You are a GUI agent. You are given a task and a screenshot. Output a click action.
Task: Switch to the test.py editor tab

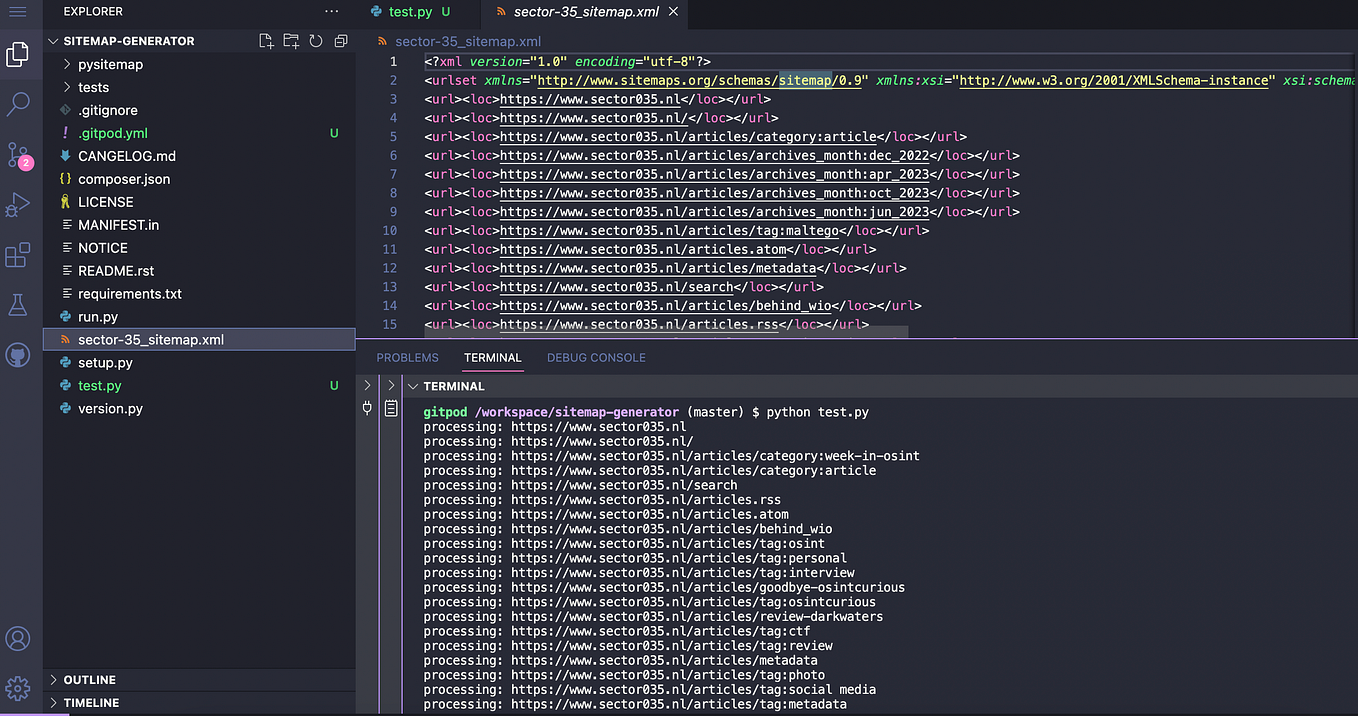(x=411, y=12)
